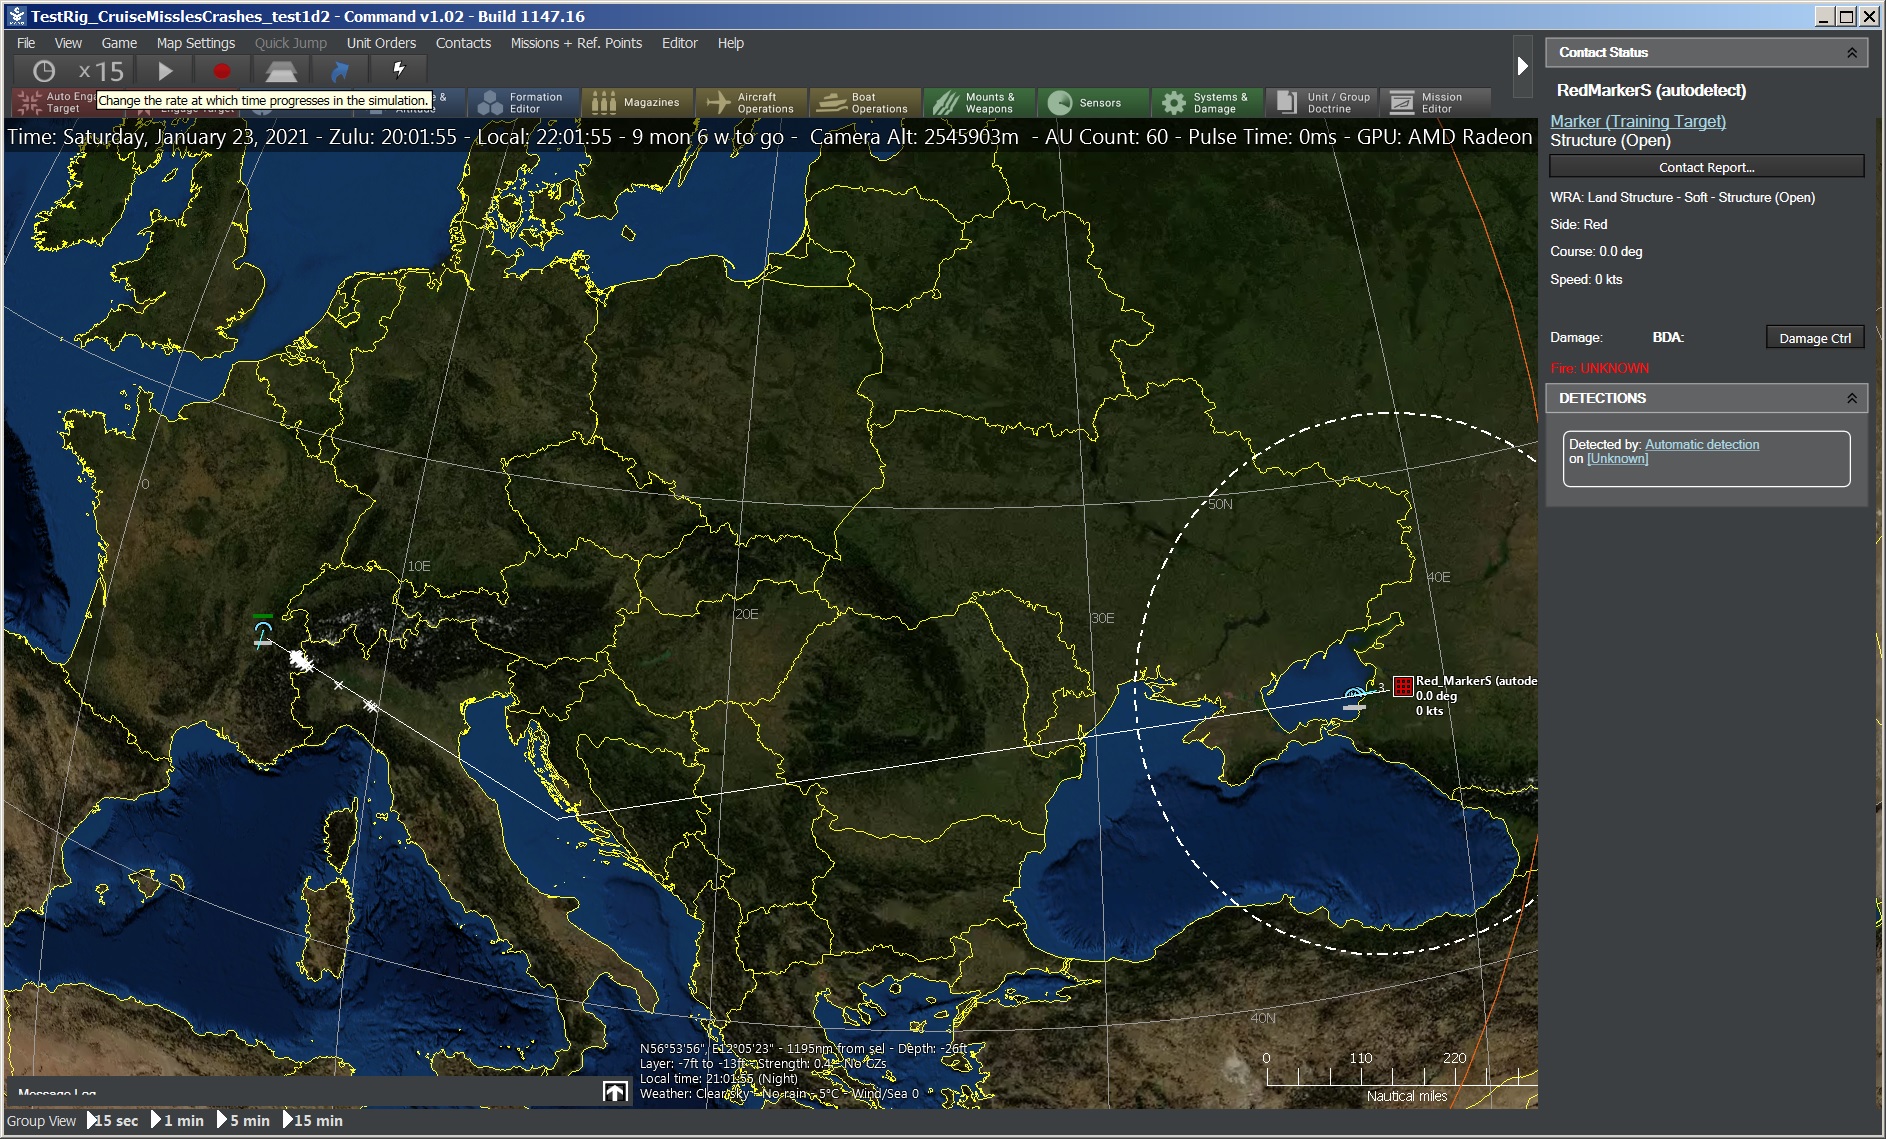1886x1139 pixels.
Task: Click the 'Course: 0.0 deg' text
Action: (1596, 251)
